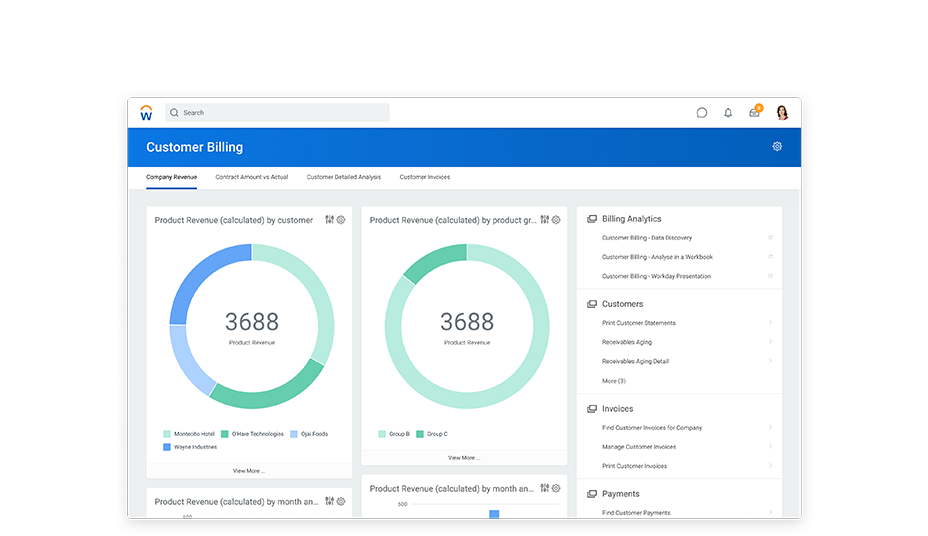
Task: Switch to Customer Invoices tab
Action: (x=425, y=177)
